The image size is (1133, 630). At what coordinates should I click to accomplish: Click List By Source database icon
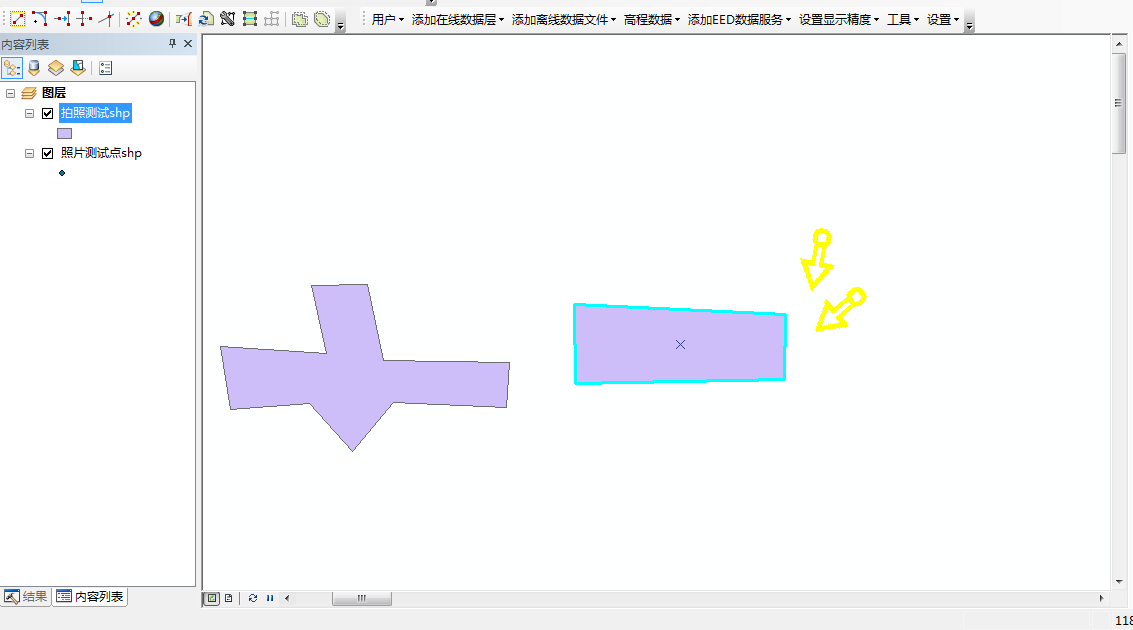point(34,68)
